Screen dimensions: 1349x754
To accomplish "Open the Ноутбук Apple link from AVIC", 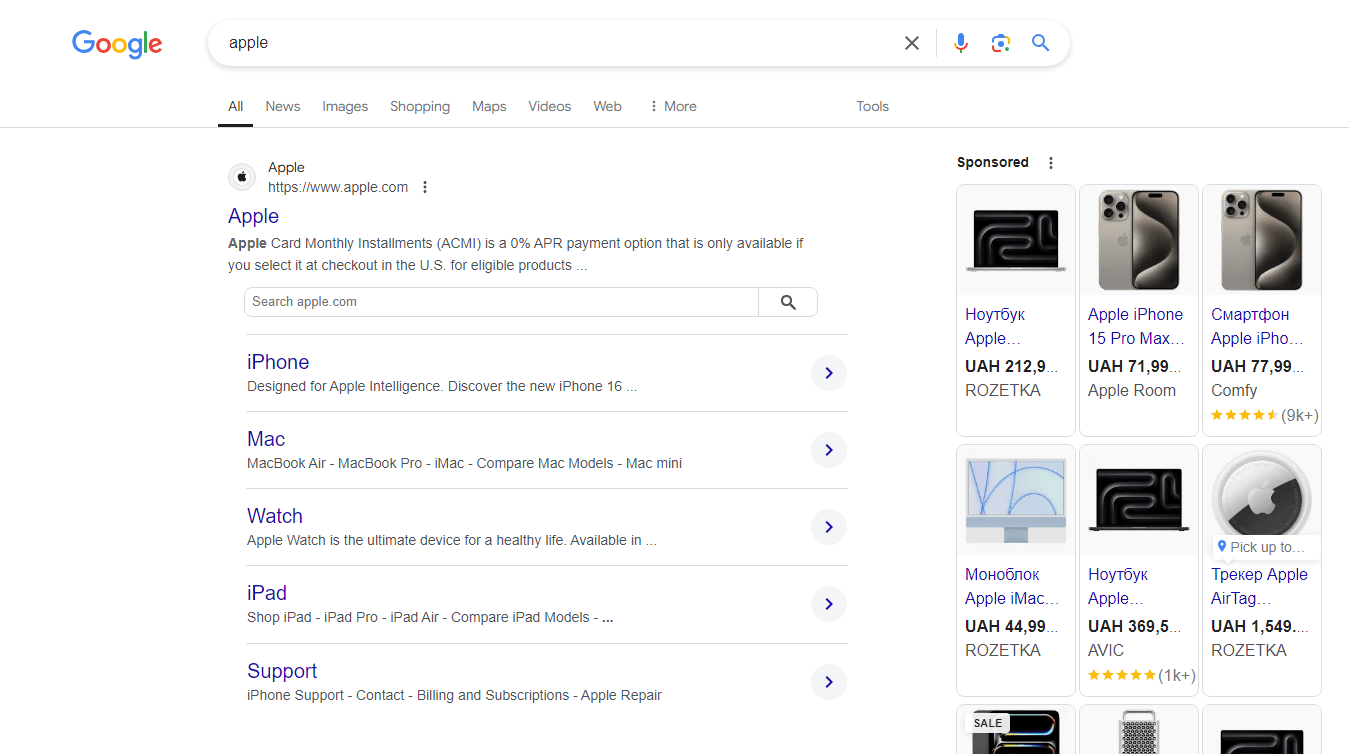I will click(1118, 586).
